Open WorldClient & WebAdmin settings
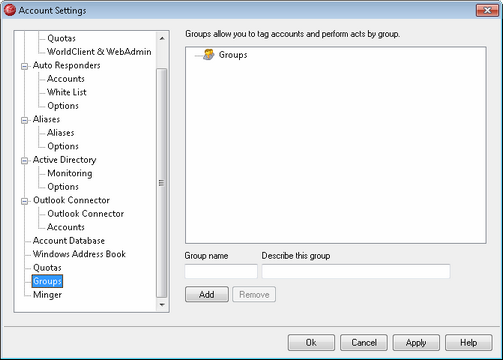This screenshot has width=503, height=360. [99, 52]
